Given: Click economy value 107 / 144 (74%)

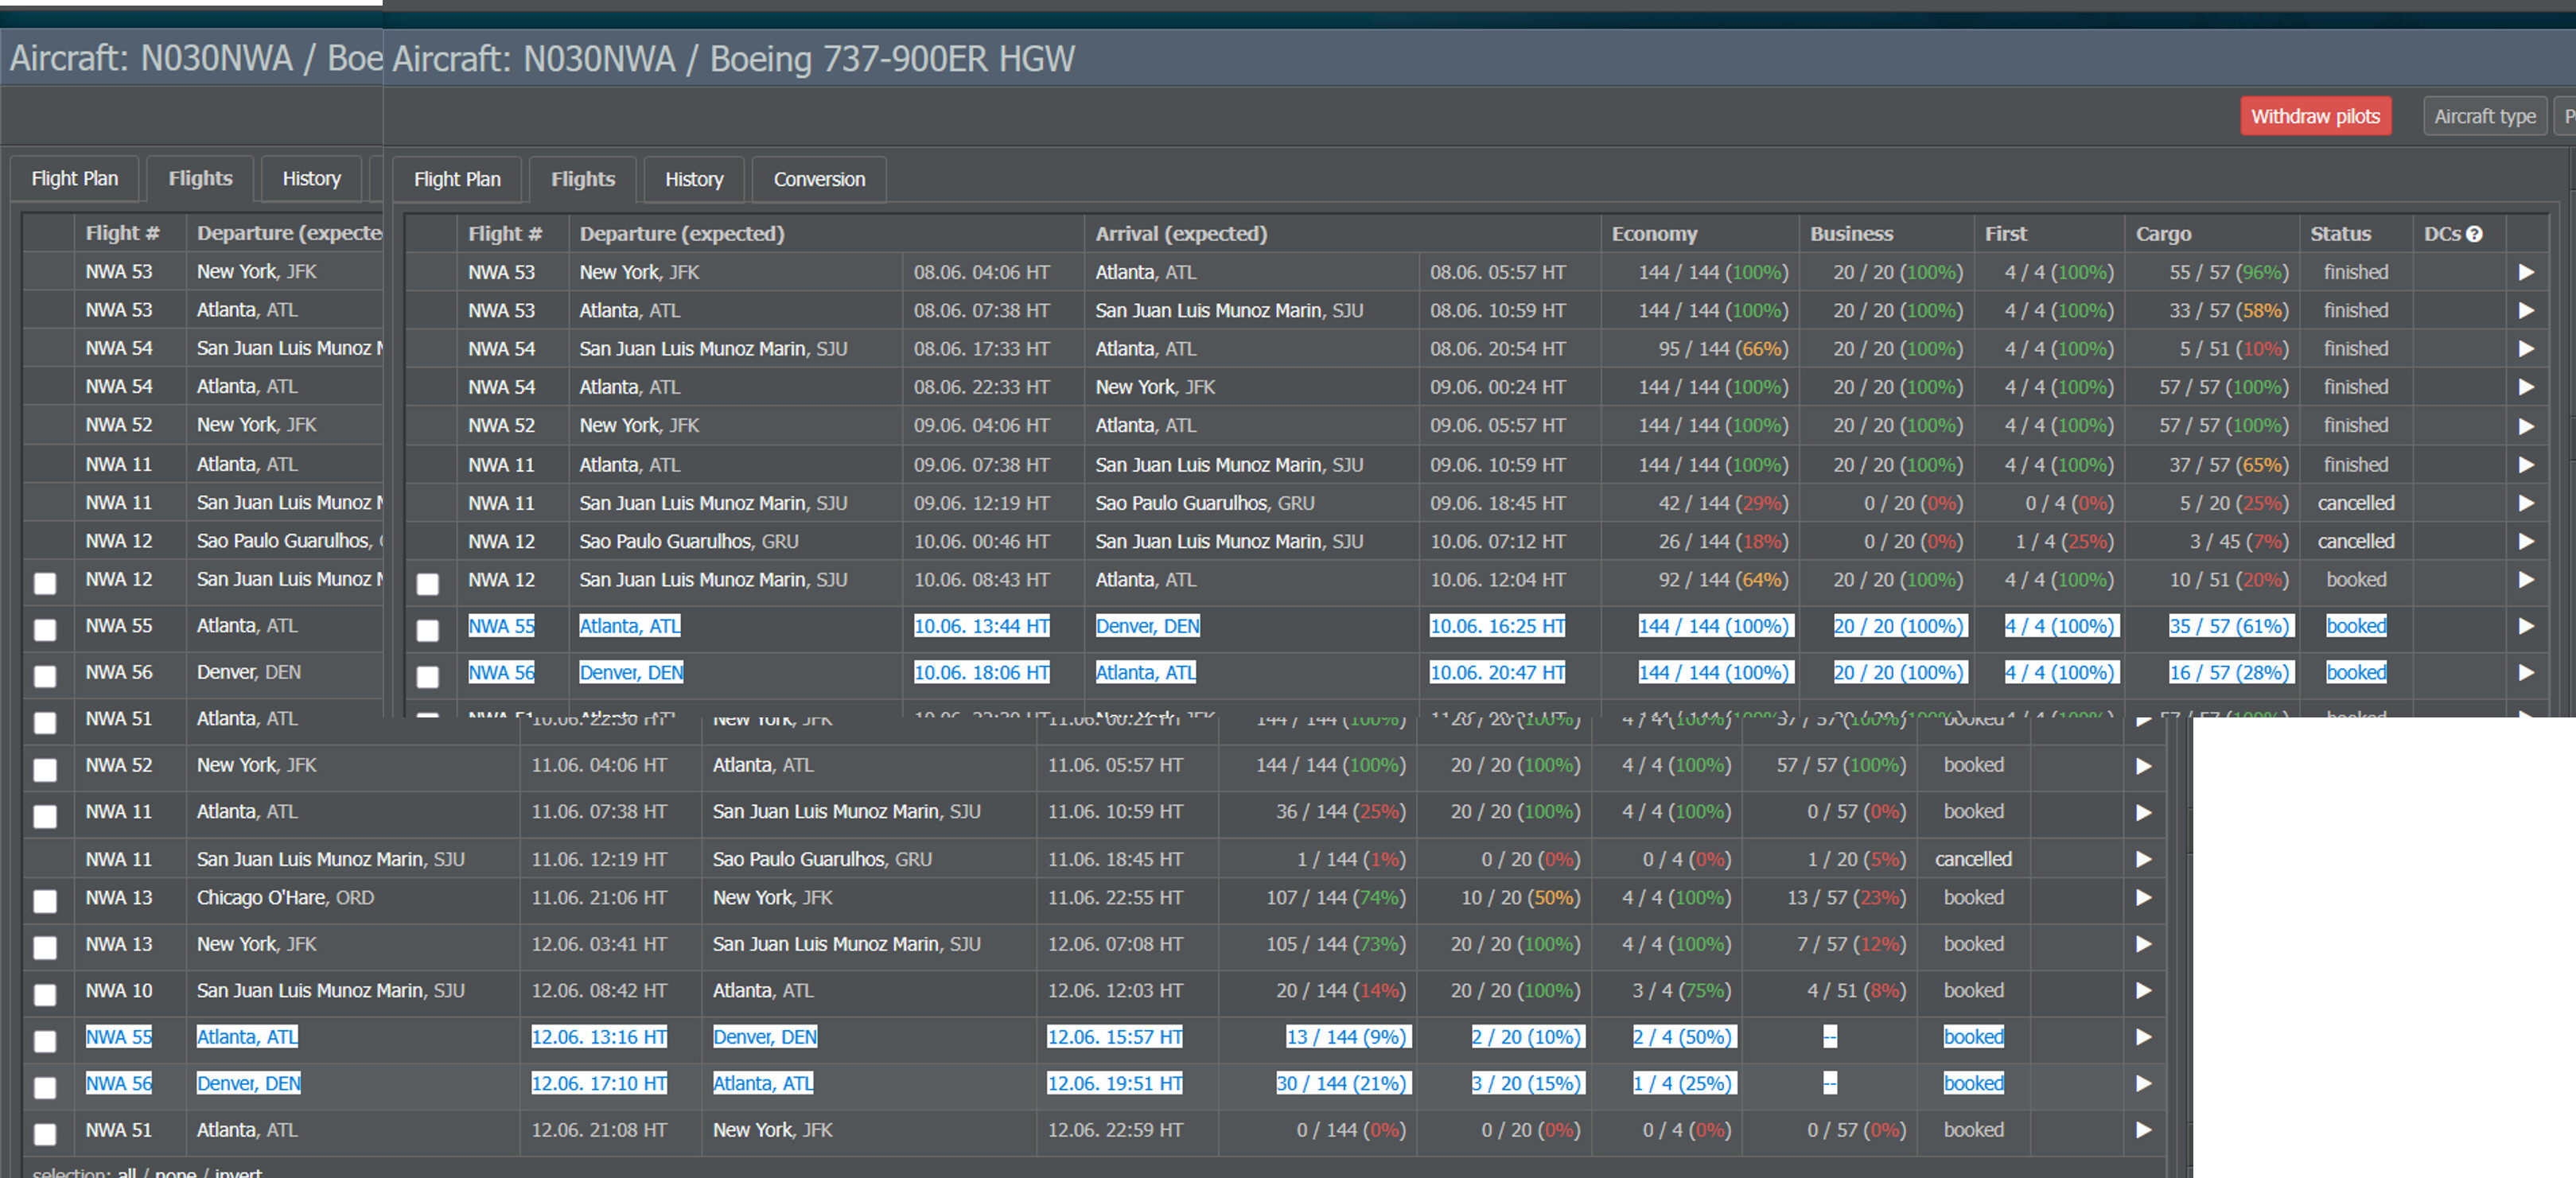Looking at the screenshot, I should coord(1336,898).
